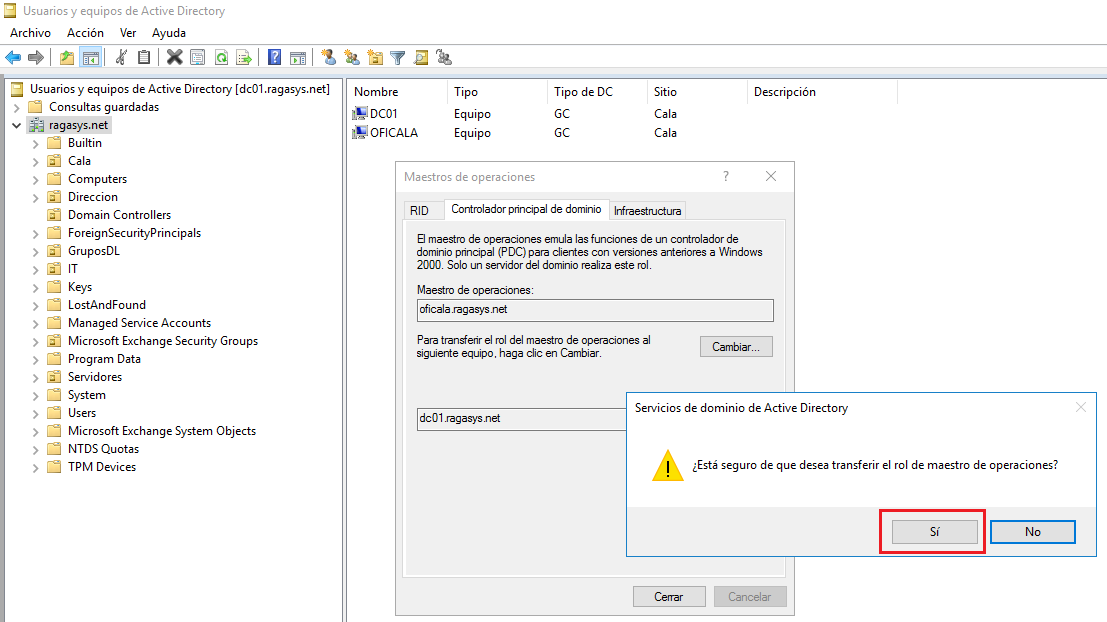Screen dimensions: 1107x622
Task: Select the IT organizational unit
Action: click(x=73, y=269)
